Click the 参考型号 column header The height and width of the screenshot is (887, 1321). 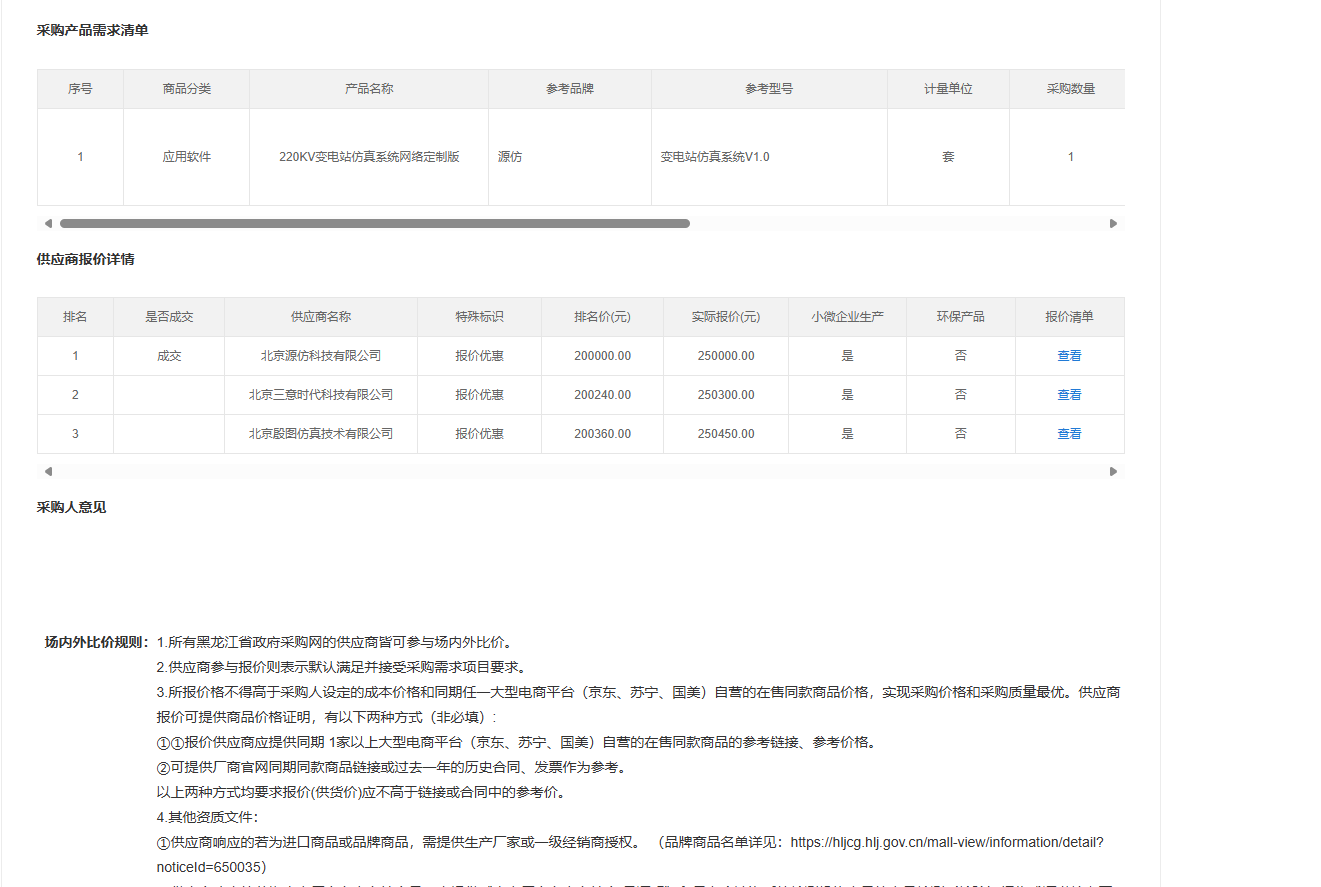point(768,89)
